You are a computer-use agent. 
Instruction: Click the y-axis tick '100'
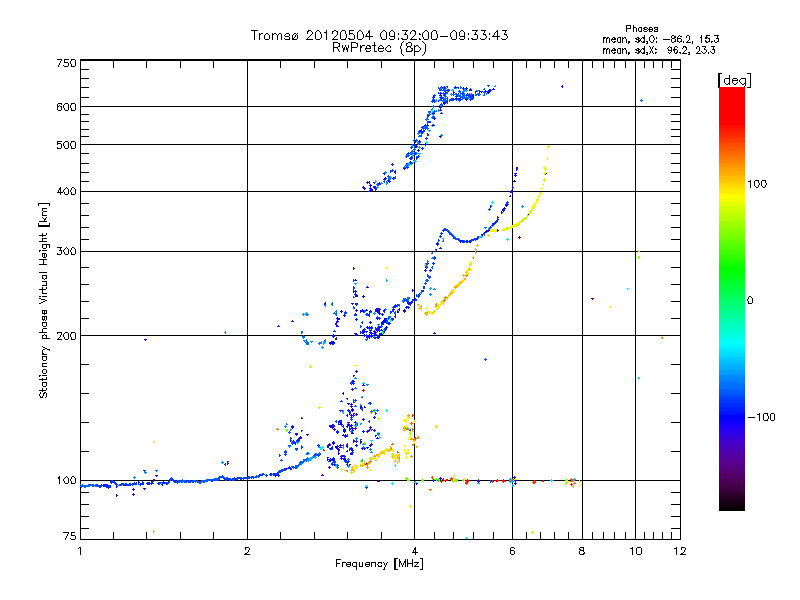point(66,481)
